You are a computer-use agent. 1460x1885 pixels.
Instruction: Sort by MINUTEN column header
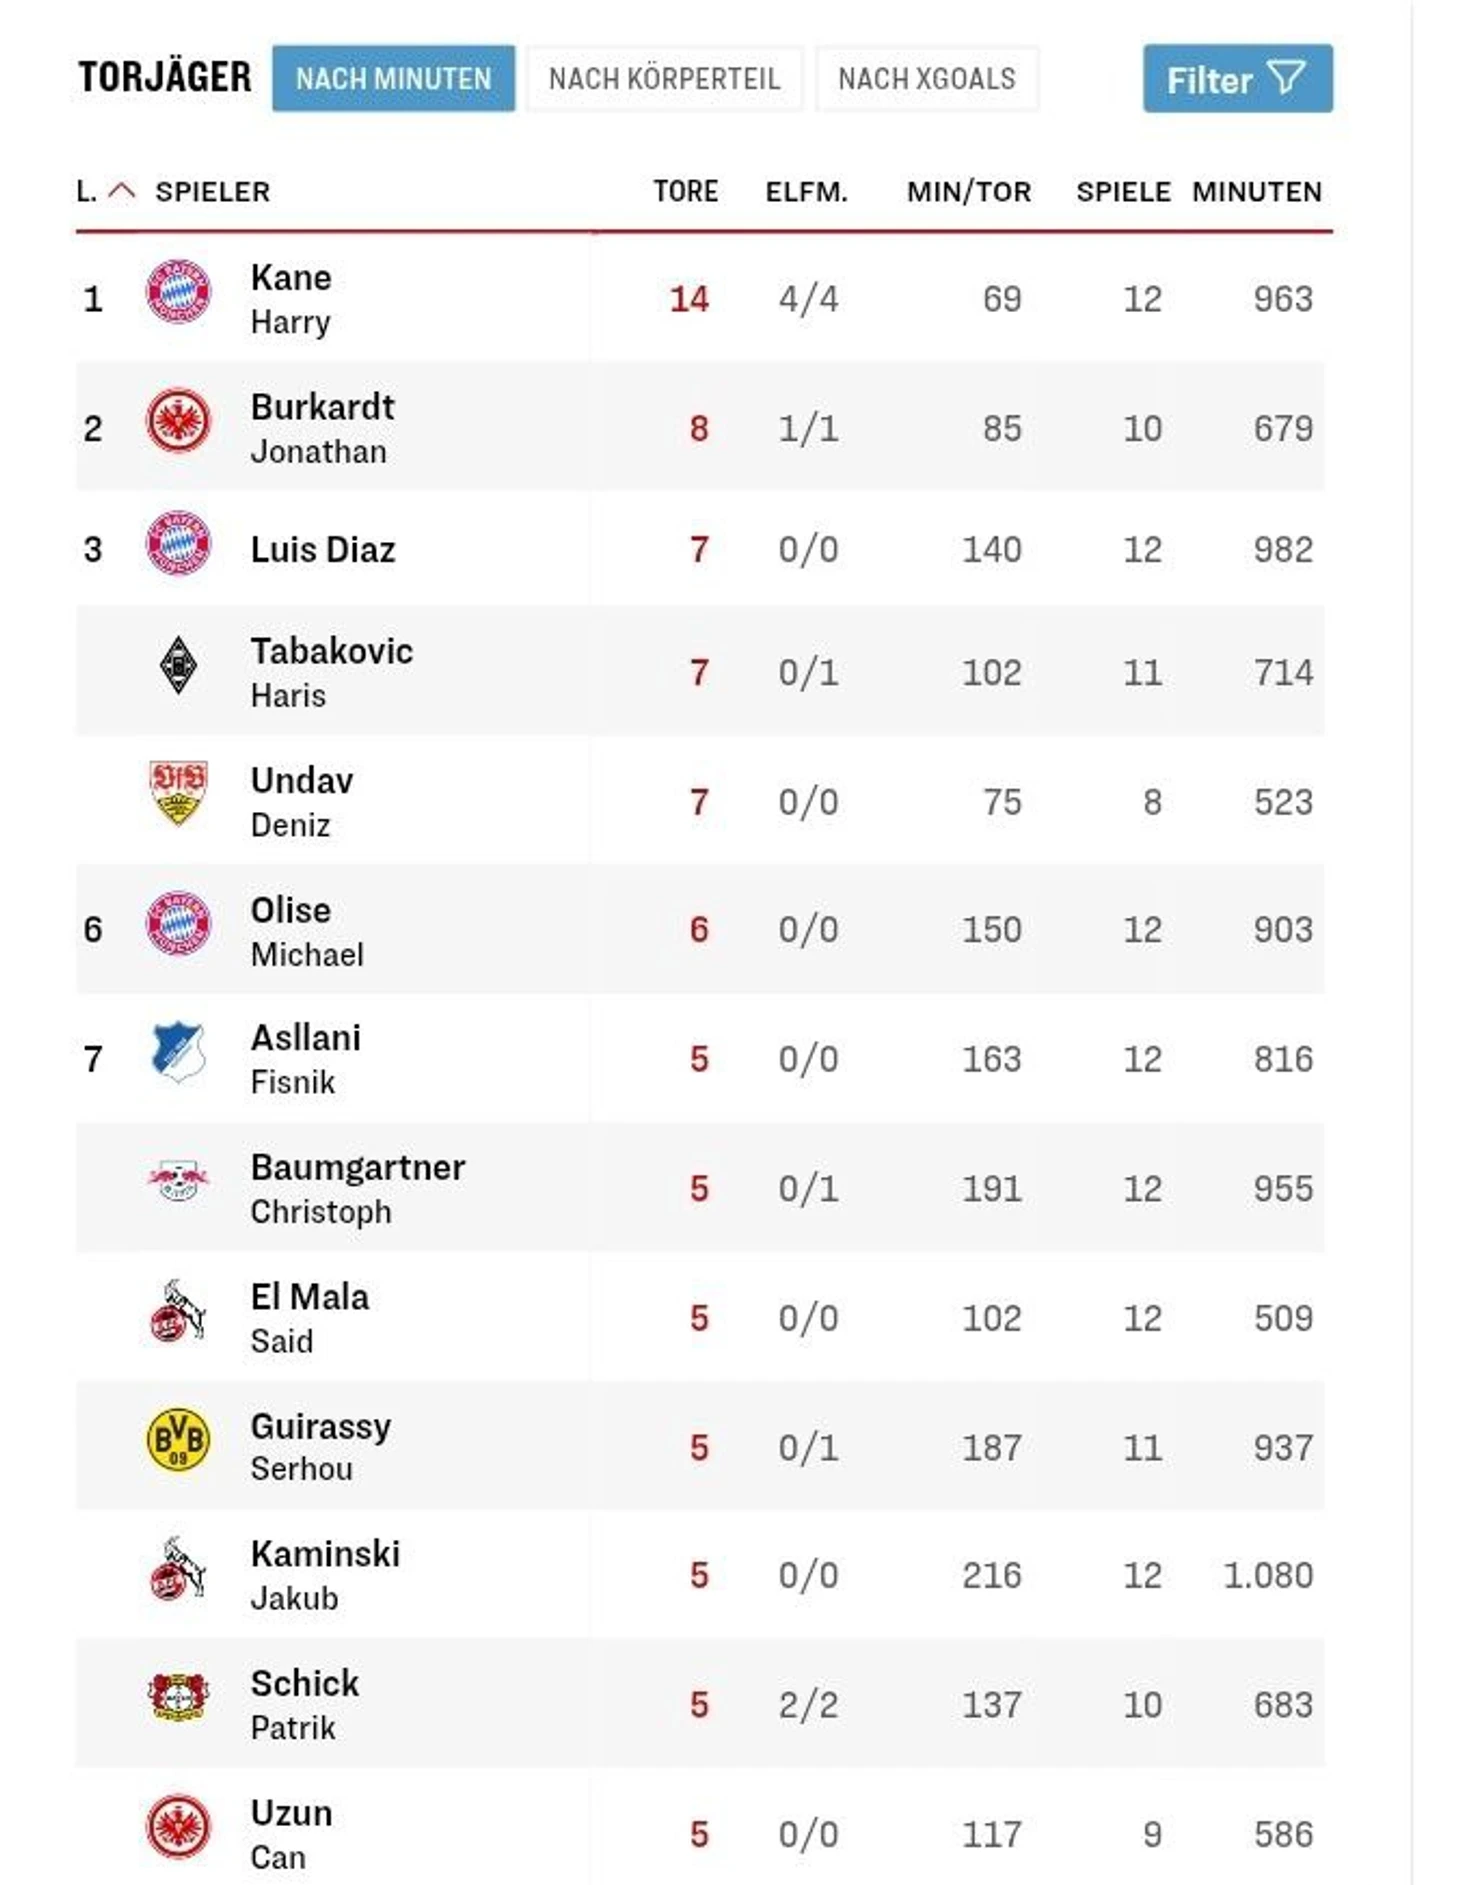[1256, 191]
